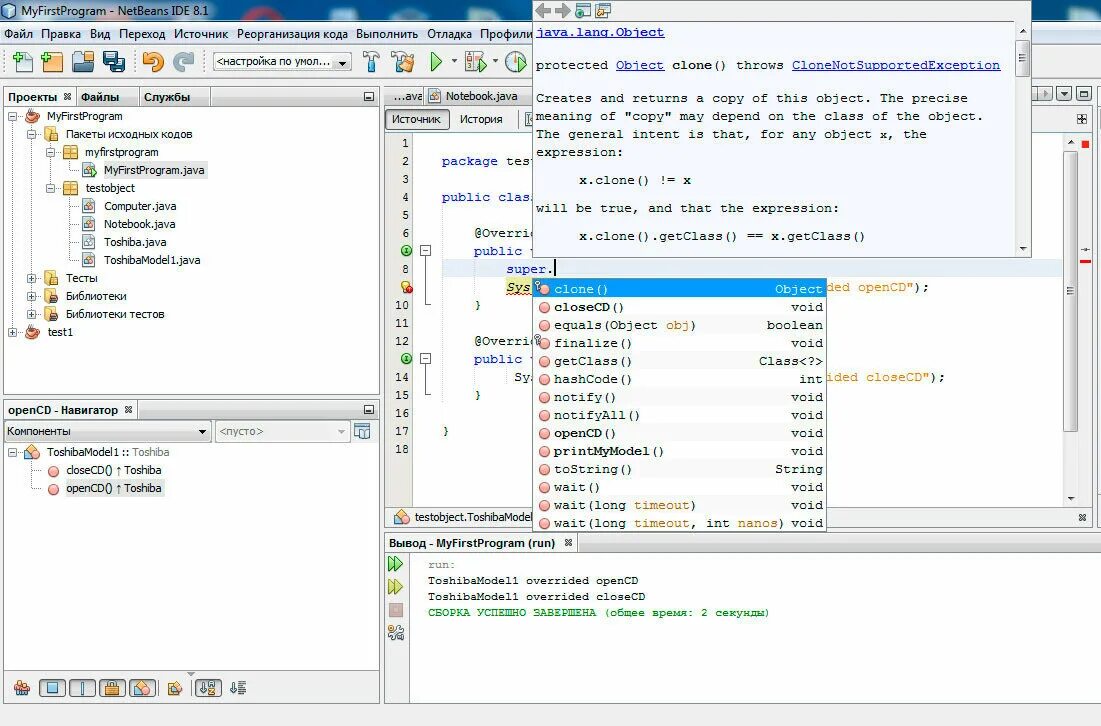Screen dimensions: 1101x726
Task: Toggle show fields filter in Navigator
Action: coord(52,688)
